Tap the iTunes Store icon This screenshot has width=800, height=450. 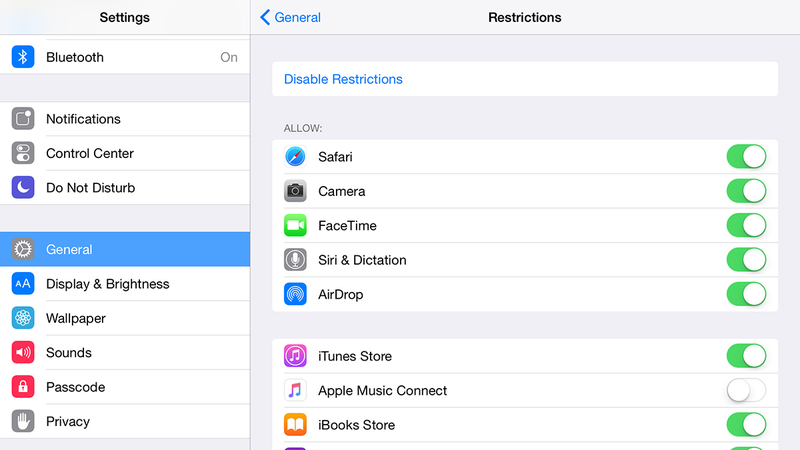(295, 356)
